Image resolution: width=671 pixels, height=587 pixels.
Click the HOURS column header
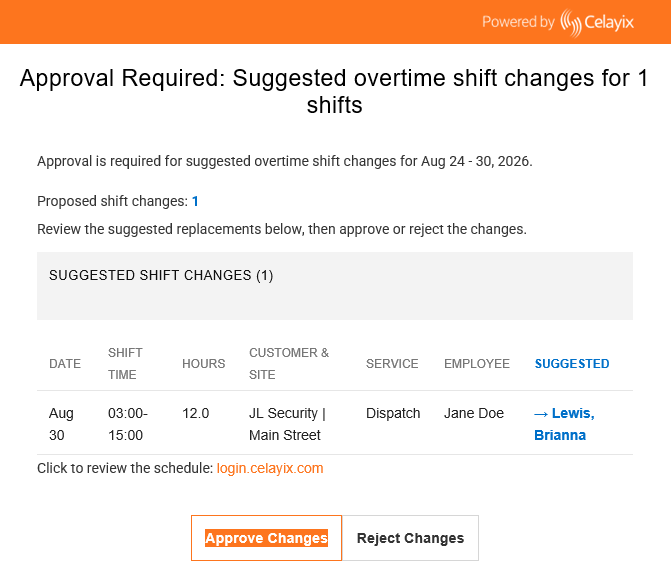[x=204, y=364]
